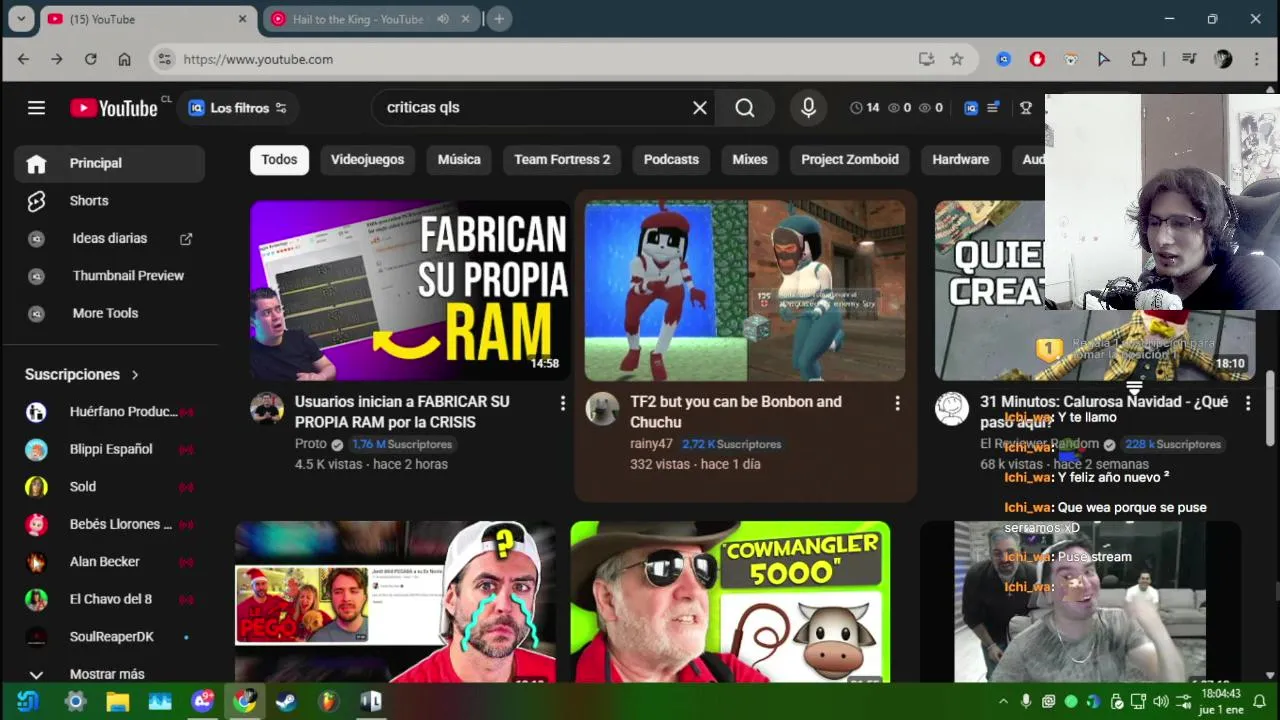This screenshot has width=1280, height=720.
Task: Go back in browser history
Action: 23,59
